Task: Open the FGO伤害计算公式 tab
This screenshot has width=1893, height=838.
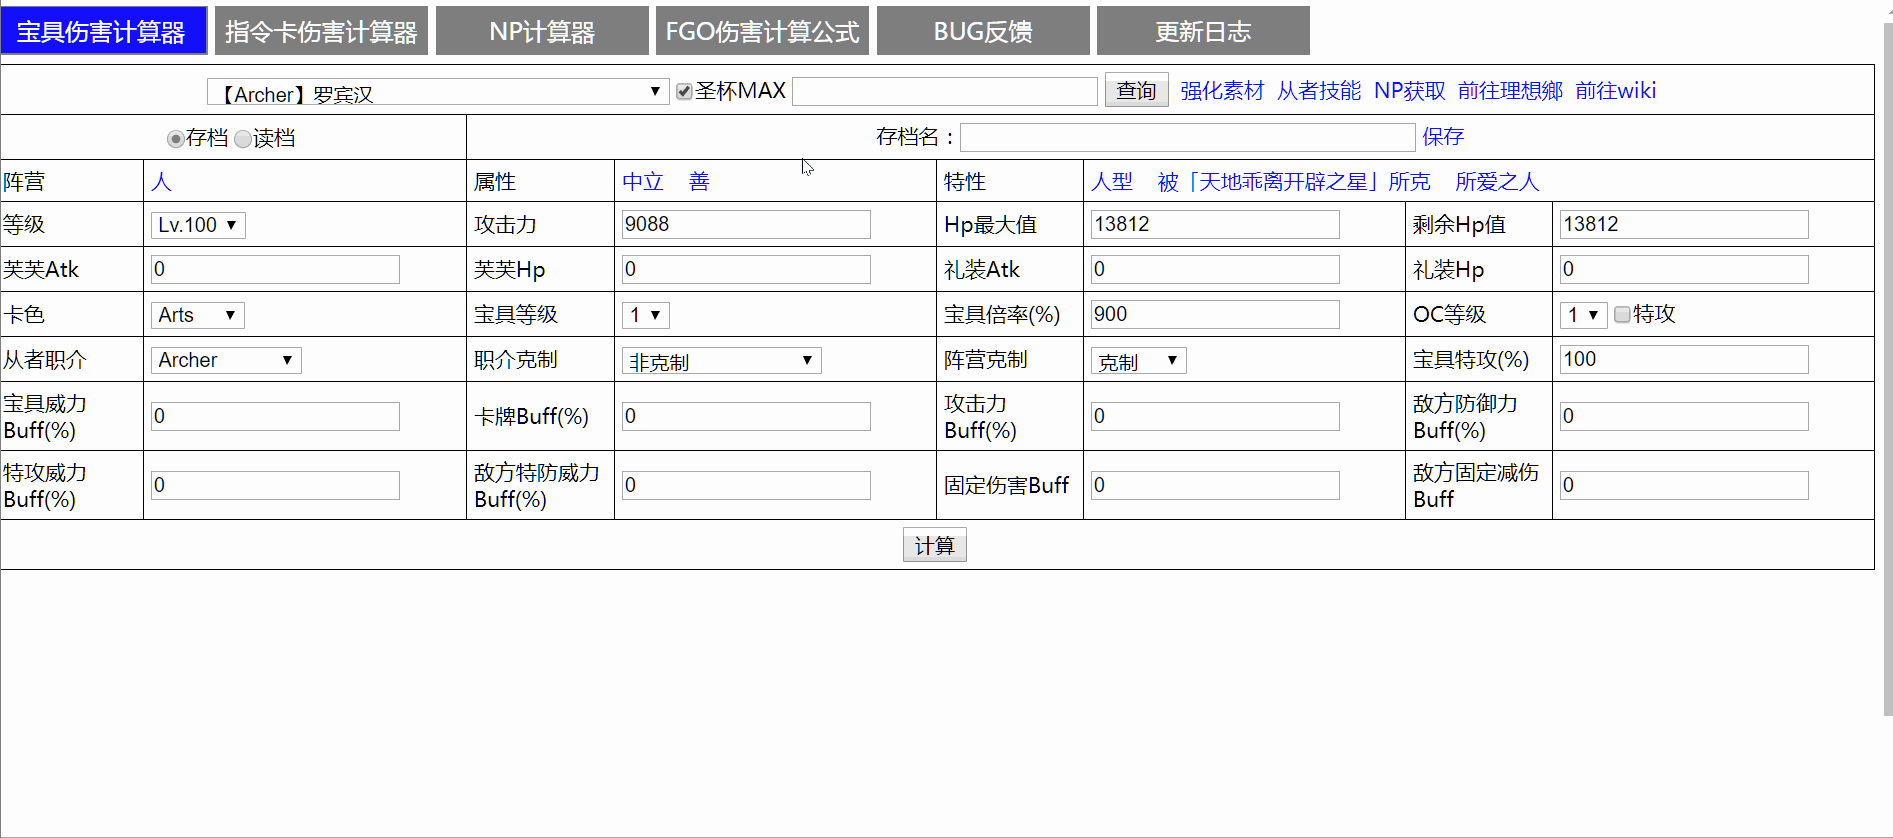Action: coord(762,31)
